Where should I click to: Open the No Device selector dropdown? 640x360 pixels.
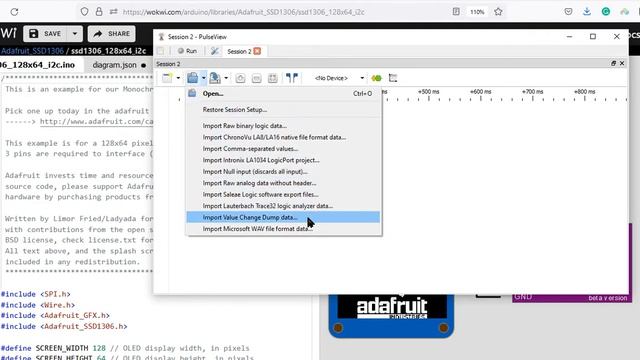click(338, 78)
